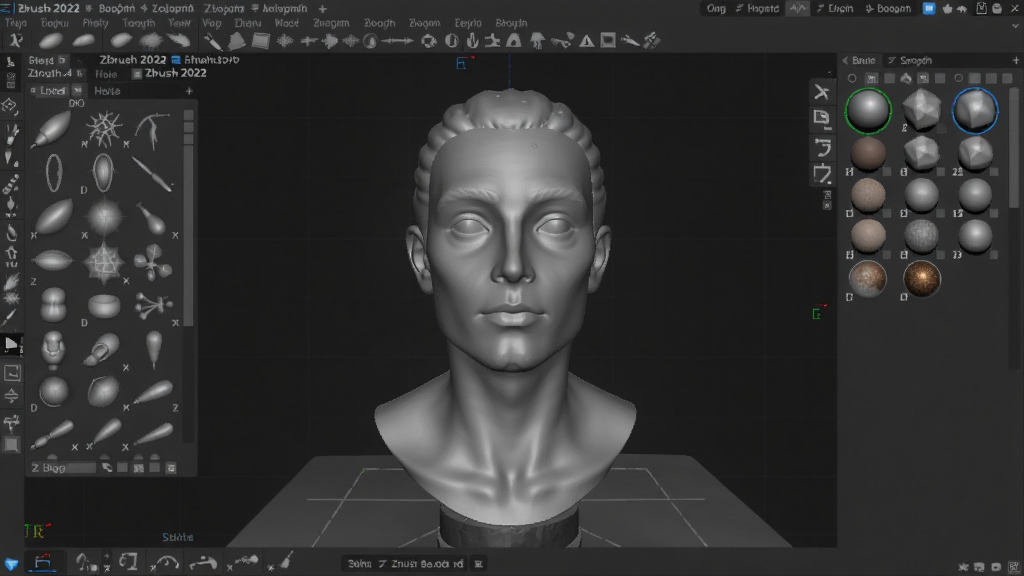Click the Z Bigg field in brush panel
The height and width of the screenshot is (576, 1024).
[63, 468]
